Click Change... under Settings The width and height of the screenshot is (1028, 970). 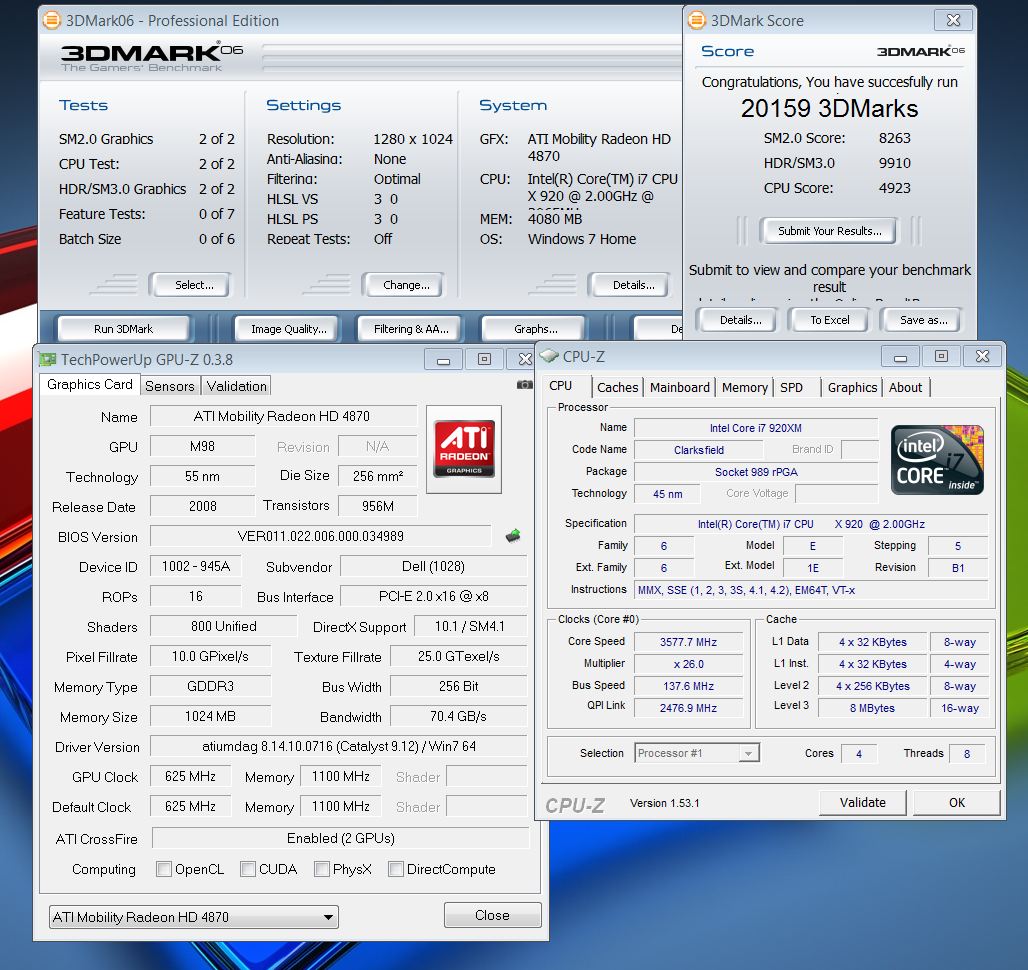point(406,285)
